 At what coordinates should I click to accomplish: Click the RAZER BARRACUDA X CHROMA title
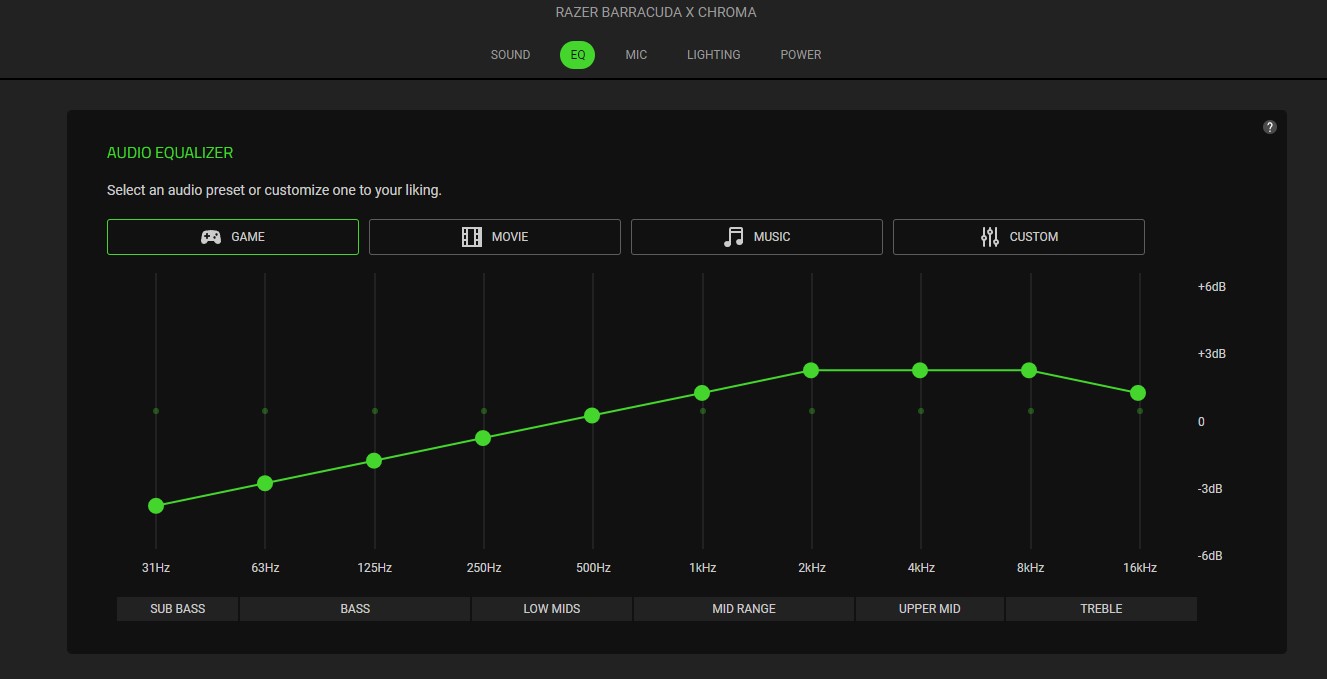pos(656,13)
